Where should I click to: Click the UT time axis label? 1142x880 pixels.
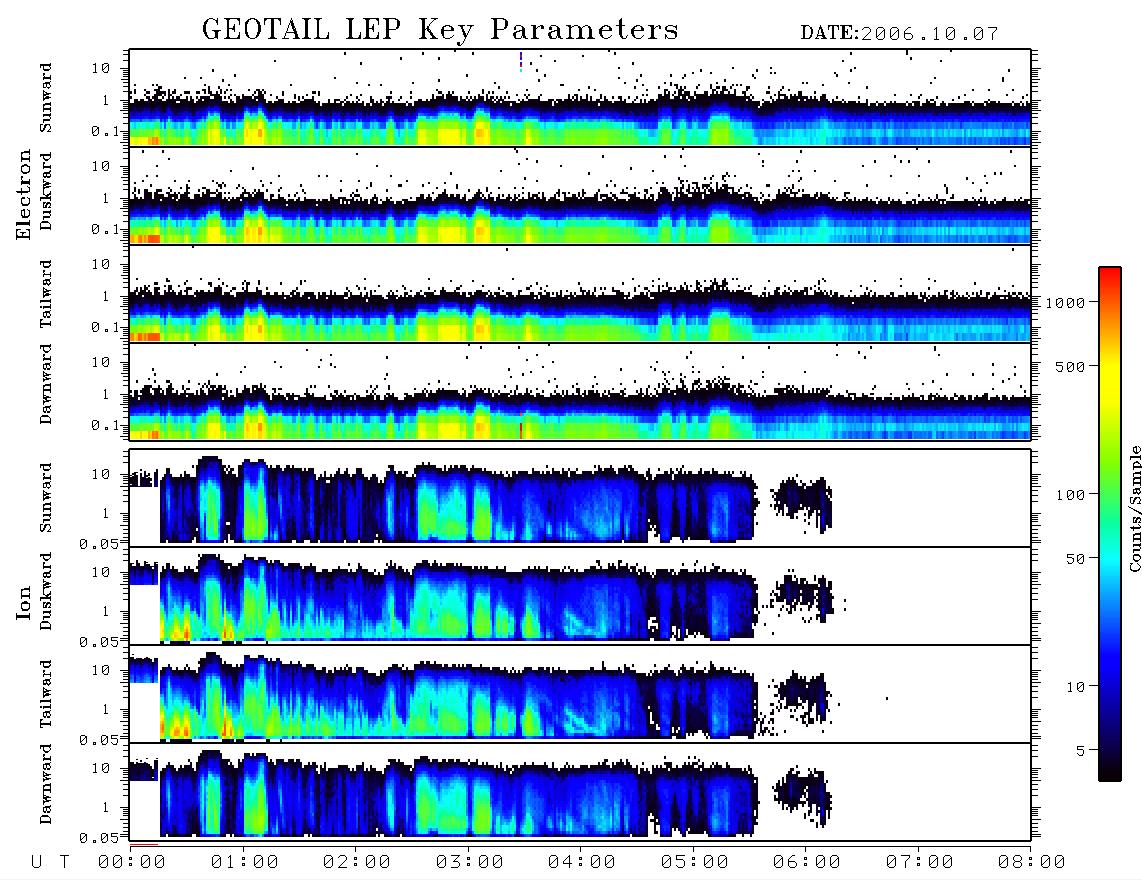point(50,862)
